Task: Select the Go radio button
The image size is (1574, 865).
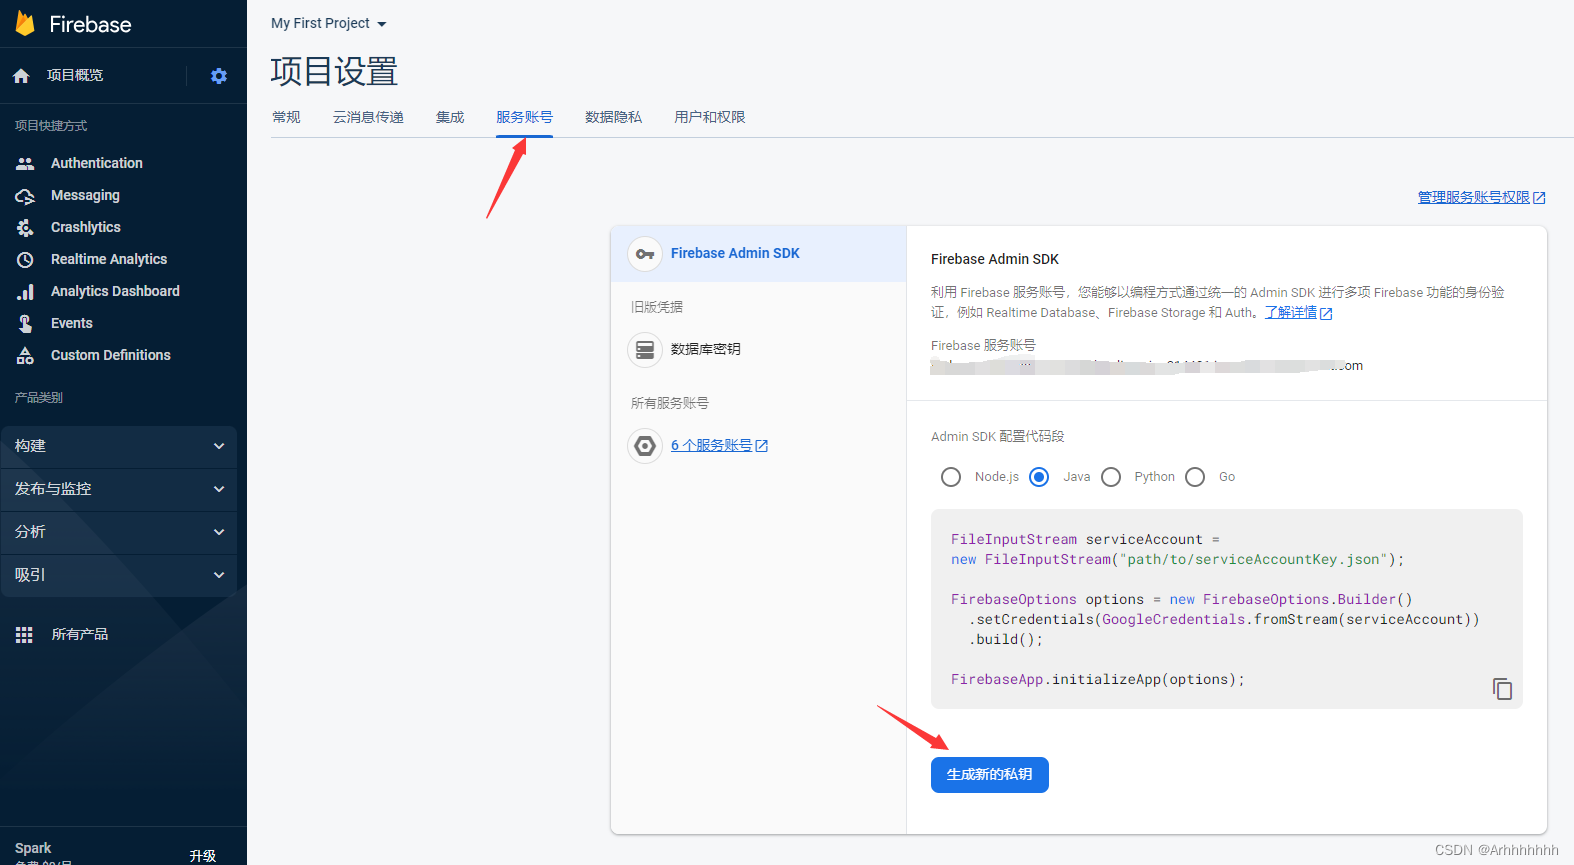Action: click(1195, 477)
